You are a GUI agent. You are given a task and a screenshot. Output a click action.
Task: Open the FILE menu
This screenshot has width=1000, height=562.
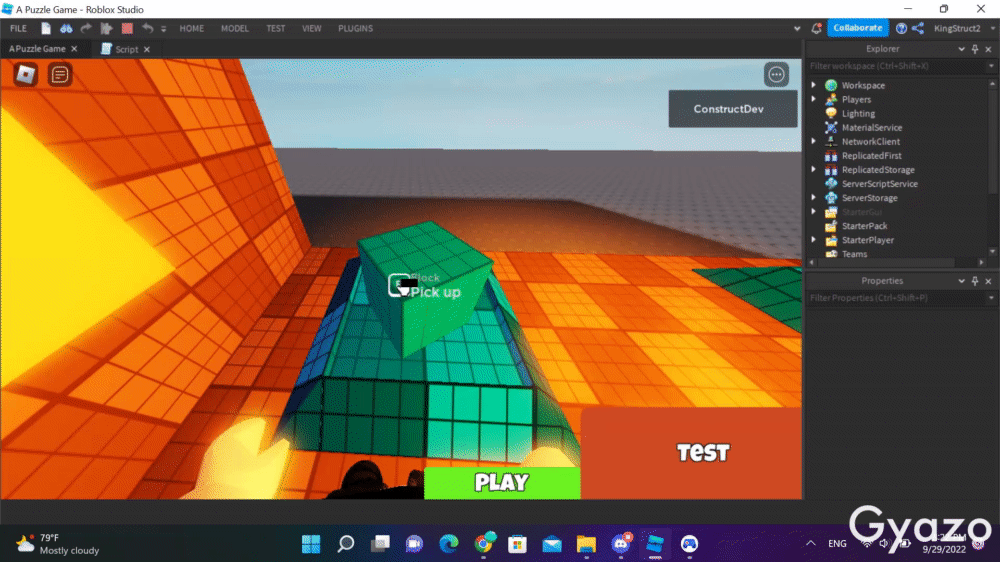coord(18,28)
